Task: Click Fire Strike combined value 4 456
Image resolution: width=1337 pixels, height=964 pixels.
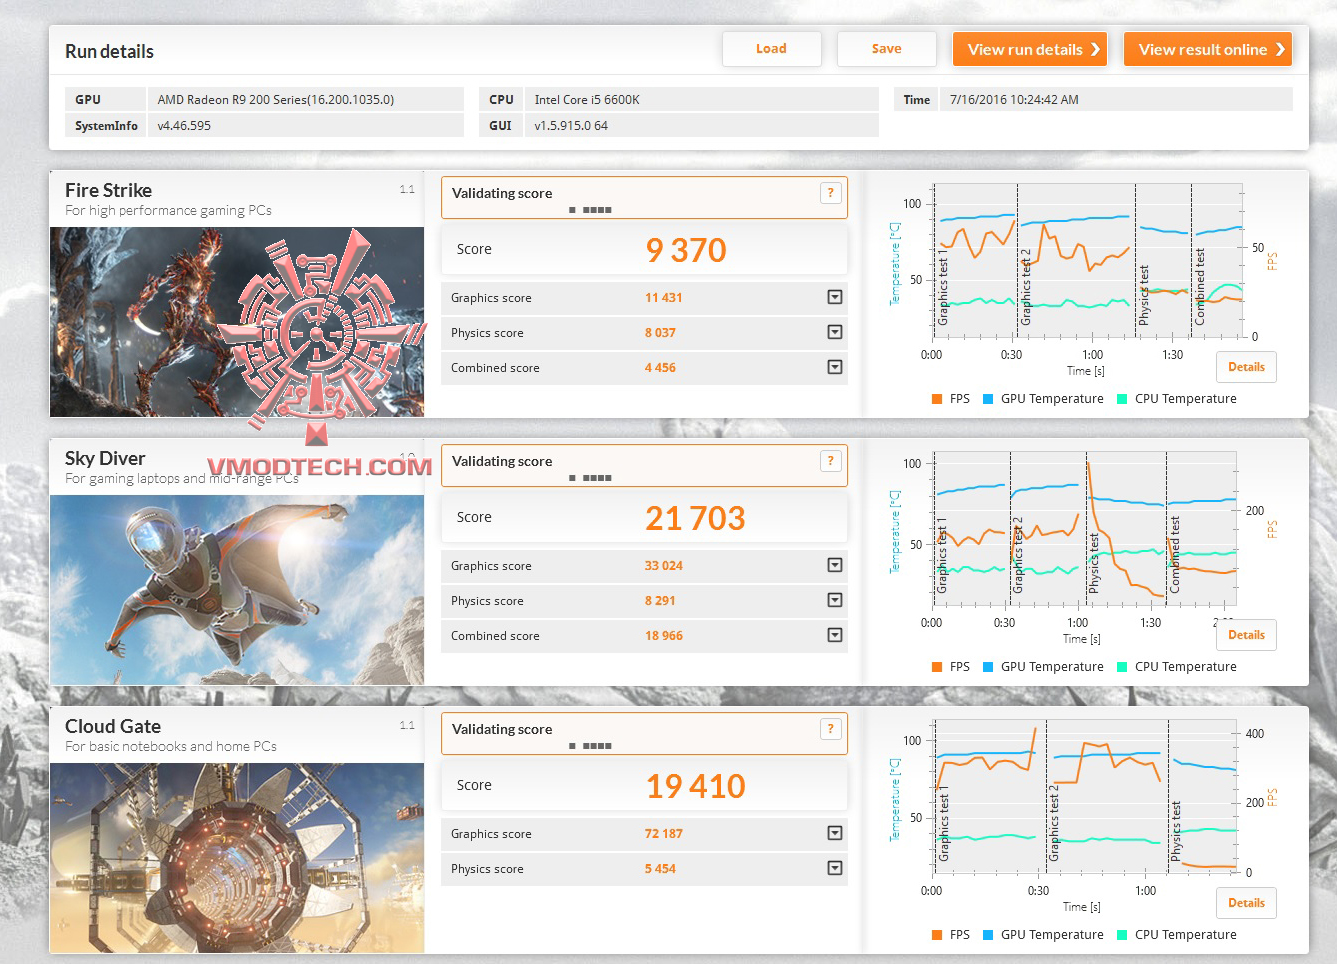Action: [x=660, y=368]
